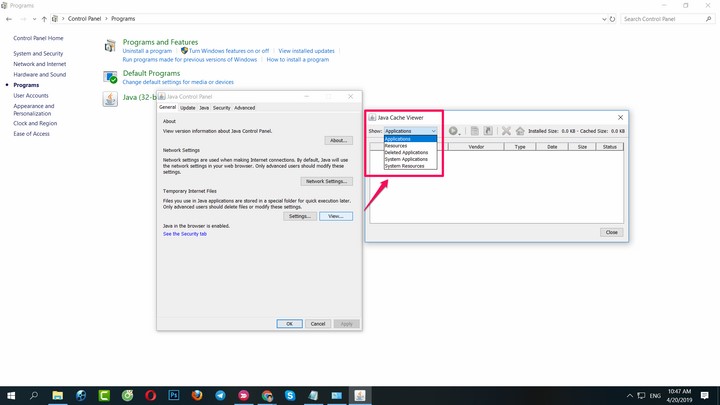Select Deleted Applications from the Show list

pos(406,152)
